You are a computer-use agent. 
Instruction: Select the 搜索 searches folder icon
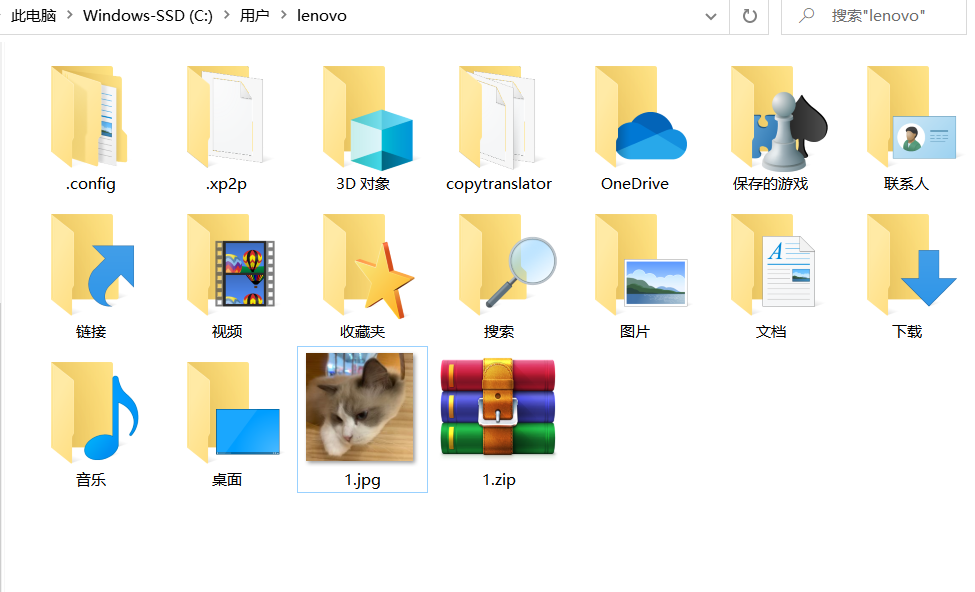coord(507,264)
